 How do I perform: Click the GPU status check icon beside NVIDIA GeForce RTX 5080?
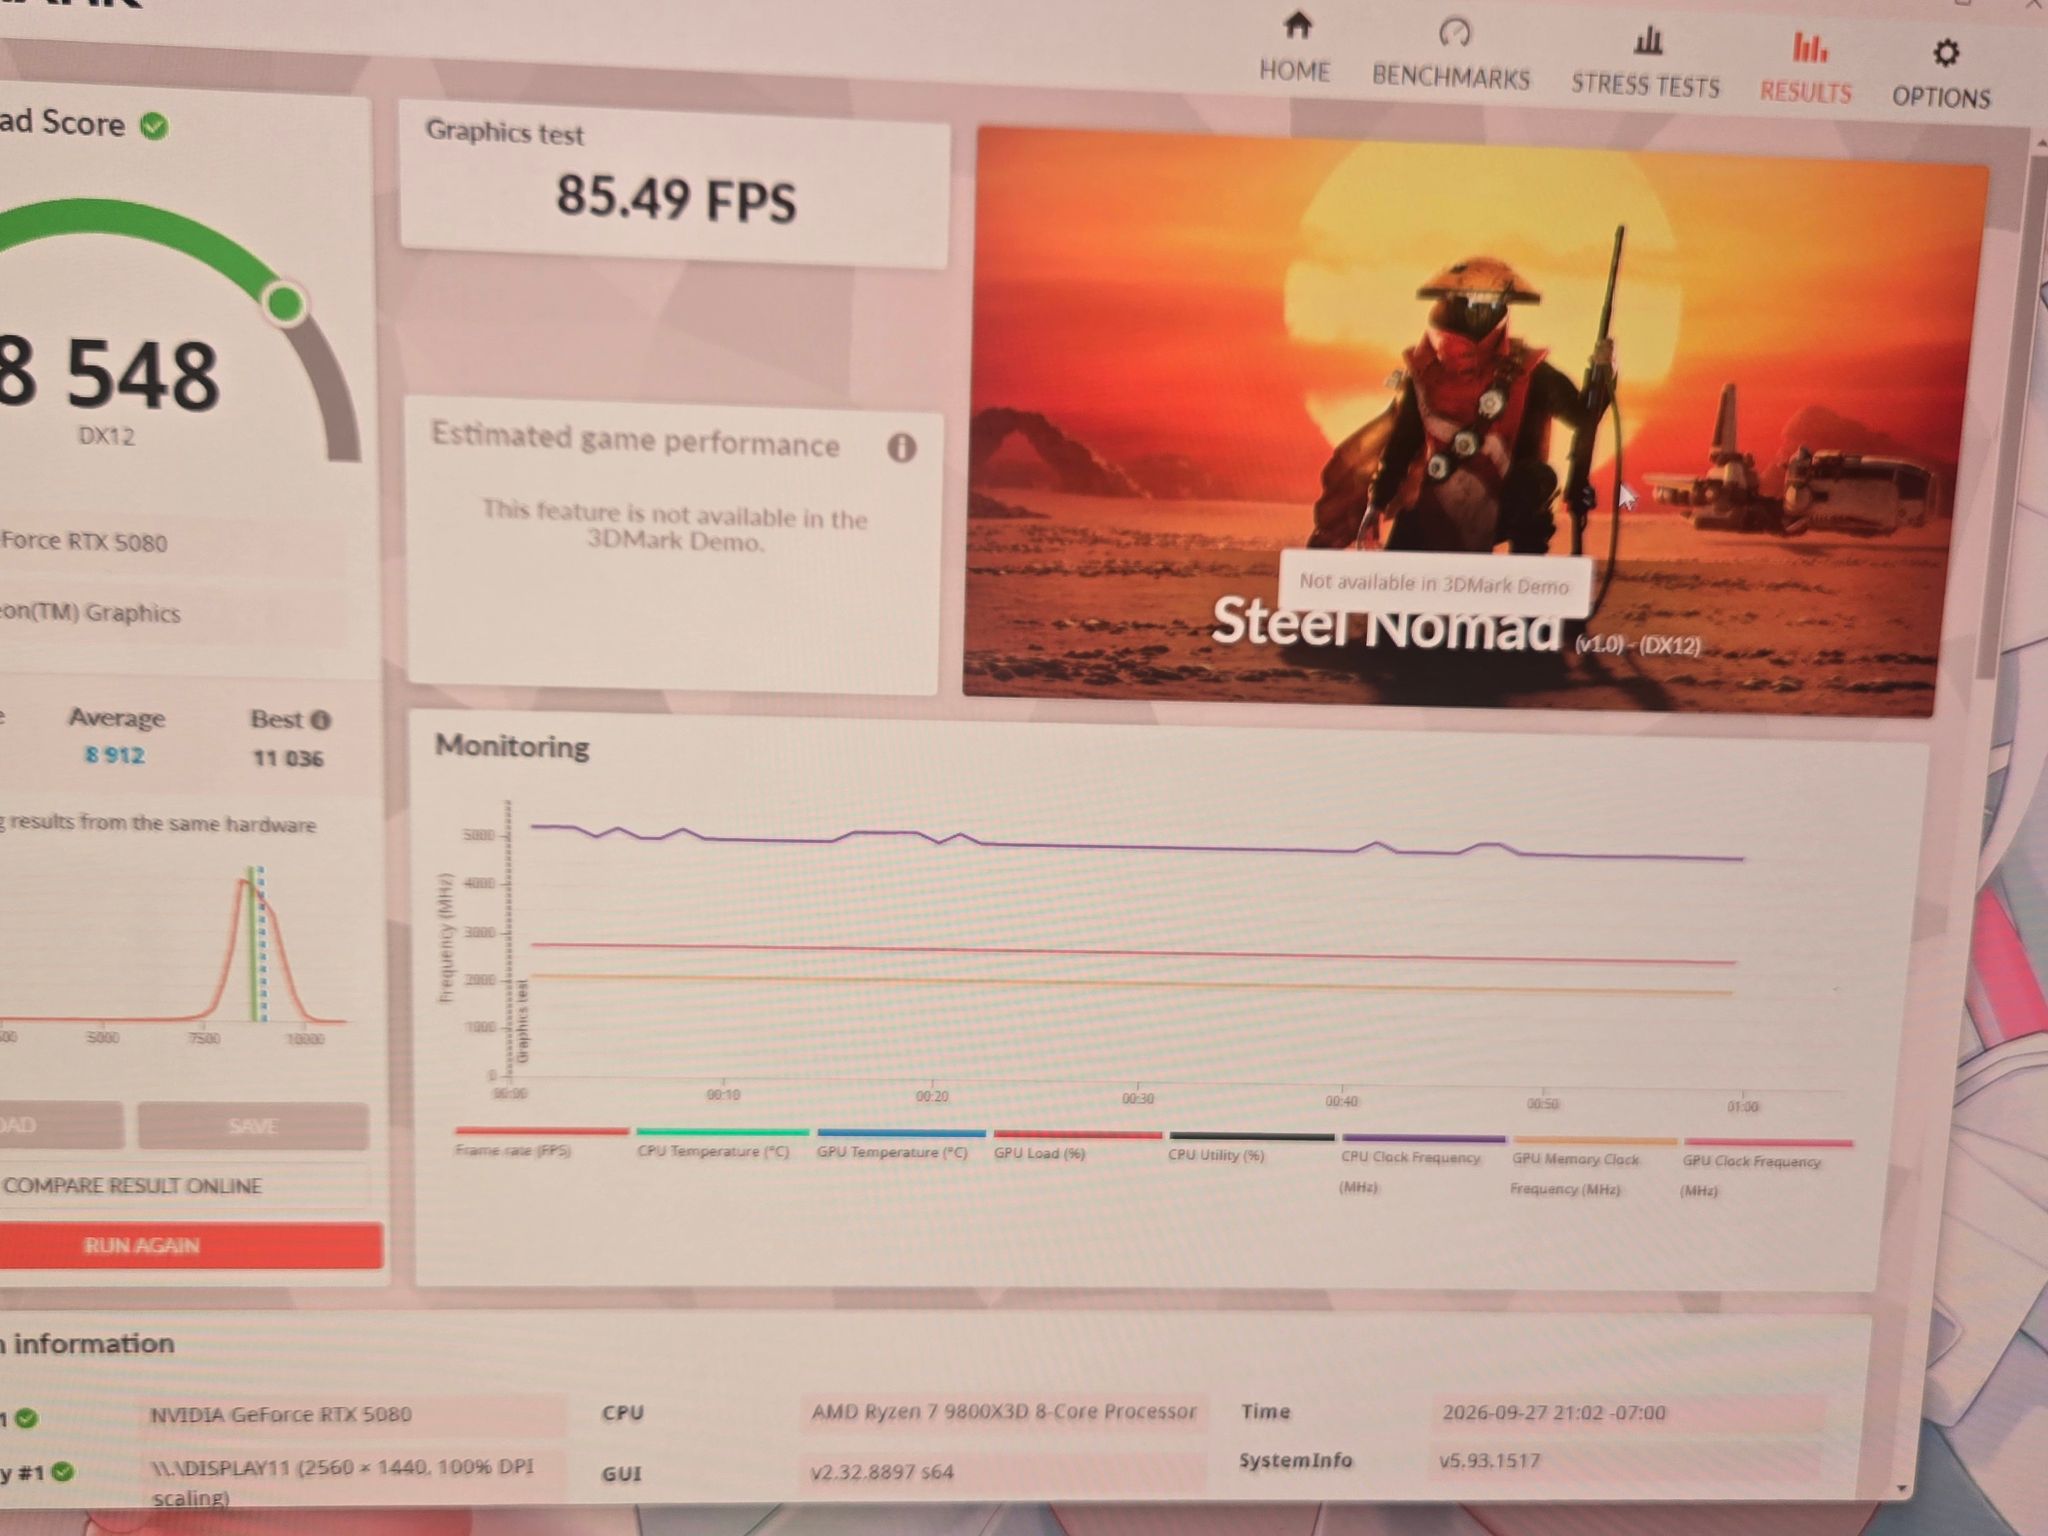click(27, 1418)
